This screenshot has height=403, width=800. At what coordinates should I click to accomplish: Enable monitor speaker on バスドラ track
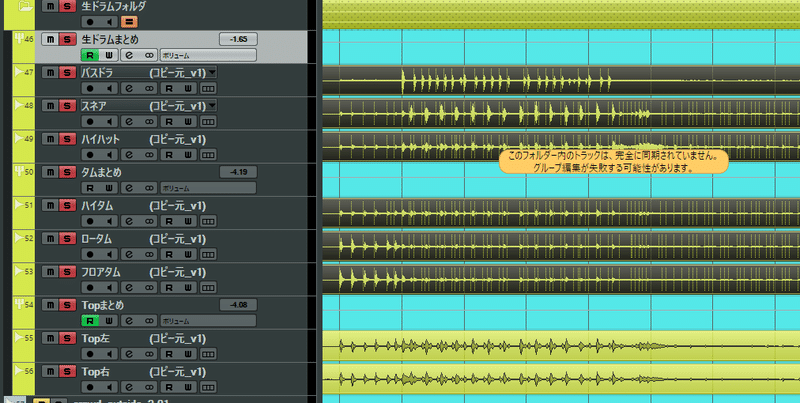[109, 88]
